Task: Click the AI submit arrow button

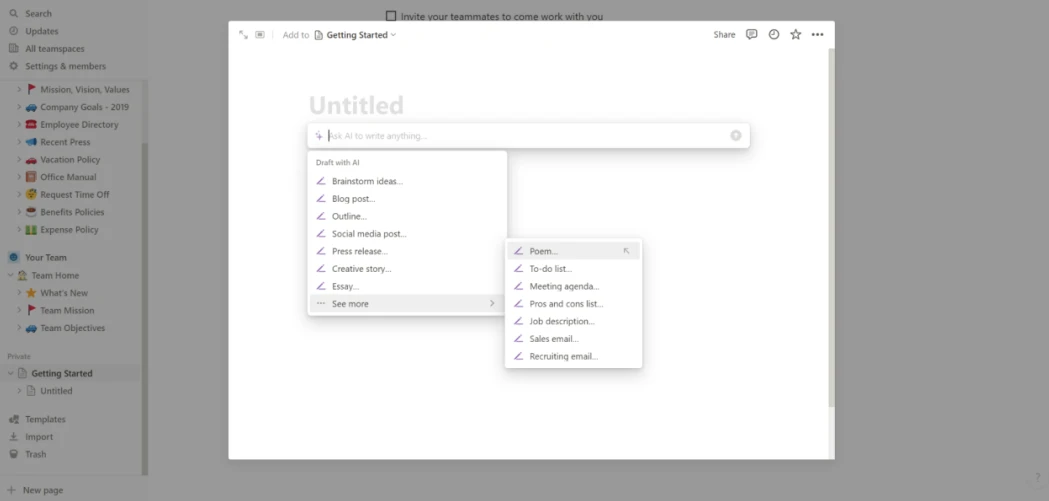Action: 736,136
